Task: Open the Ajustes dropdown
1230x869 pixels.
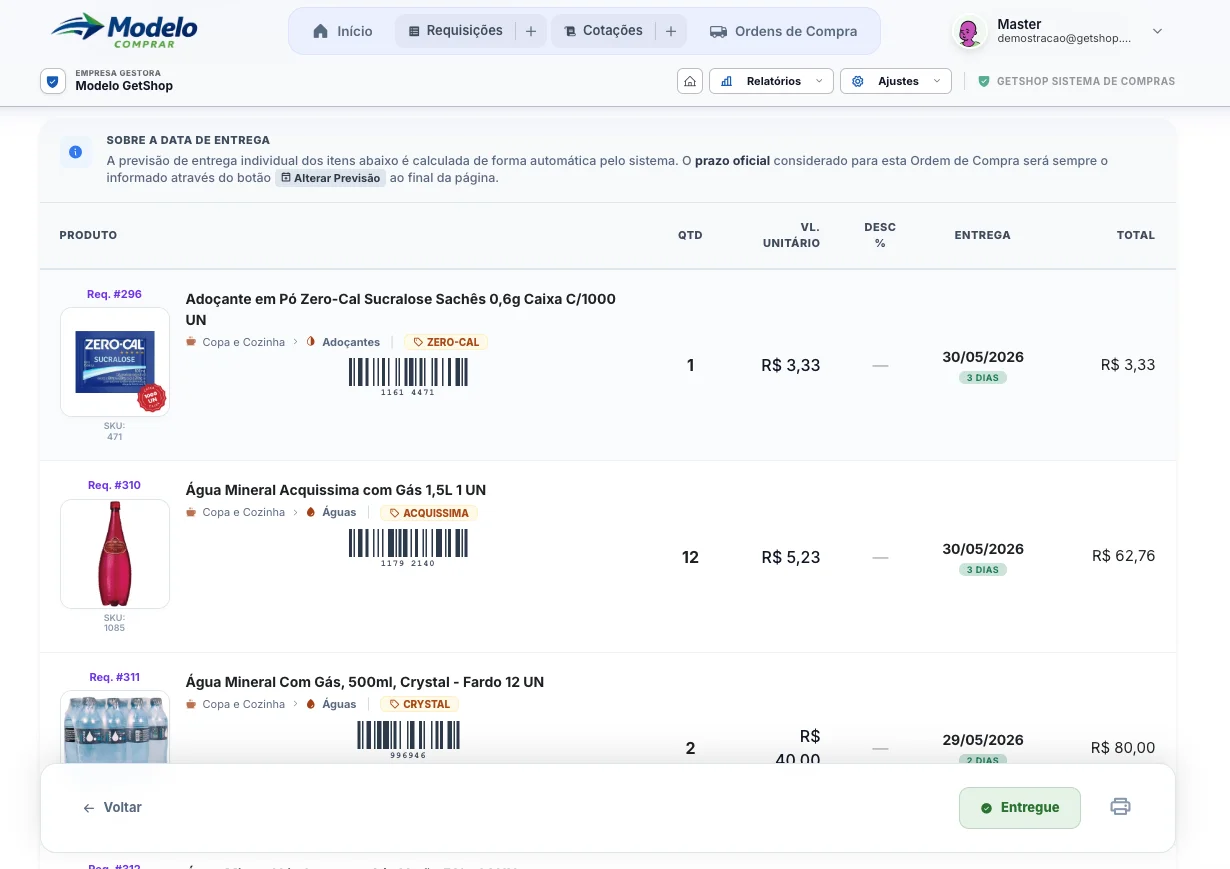Action: [896, 81]
